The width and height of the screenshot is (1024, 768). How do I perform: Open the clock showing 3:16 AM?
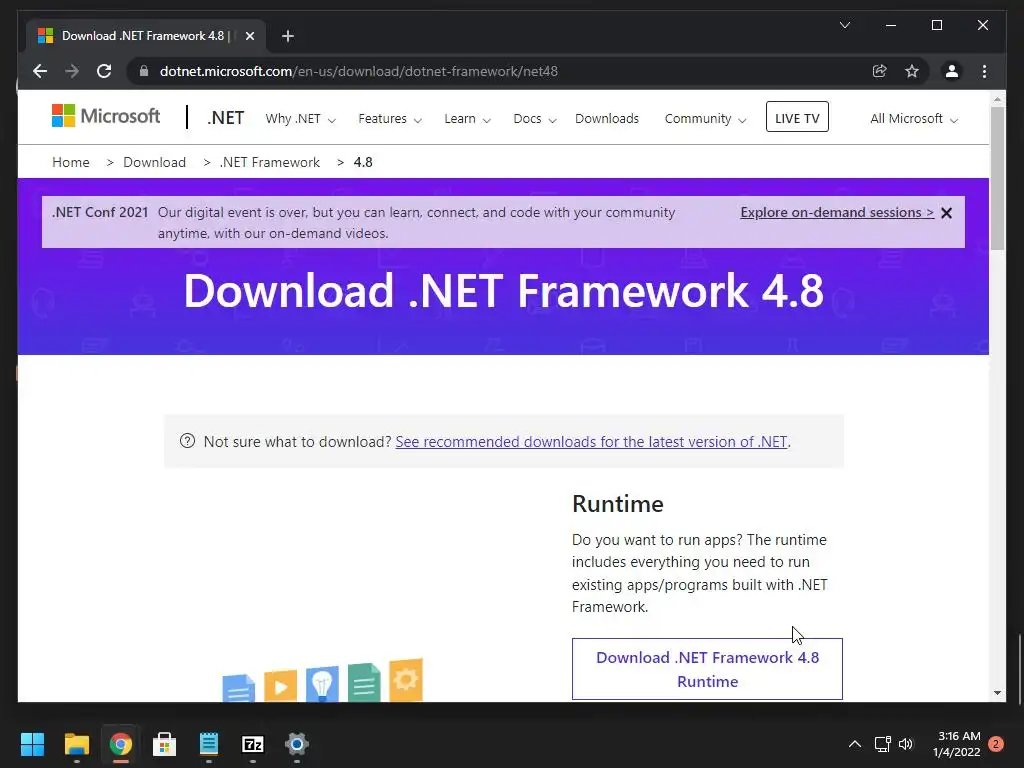pyautogui.click(x=957, y=744)
